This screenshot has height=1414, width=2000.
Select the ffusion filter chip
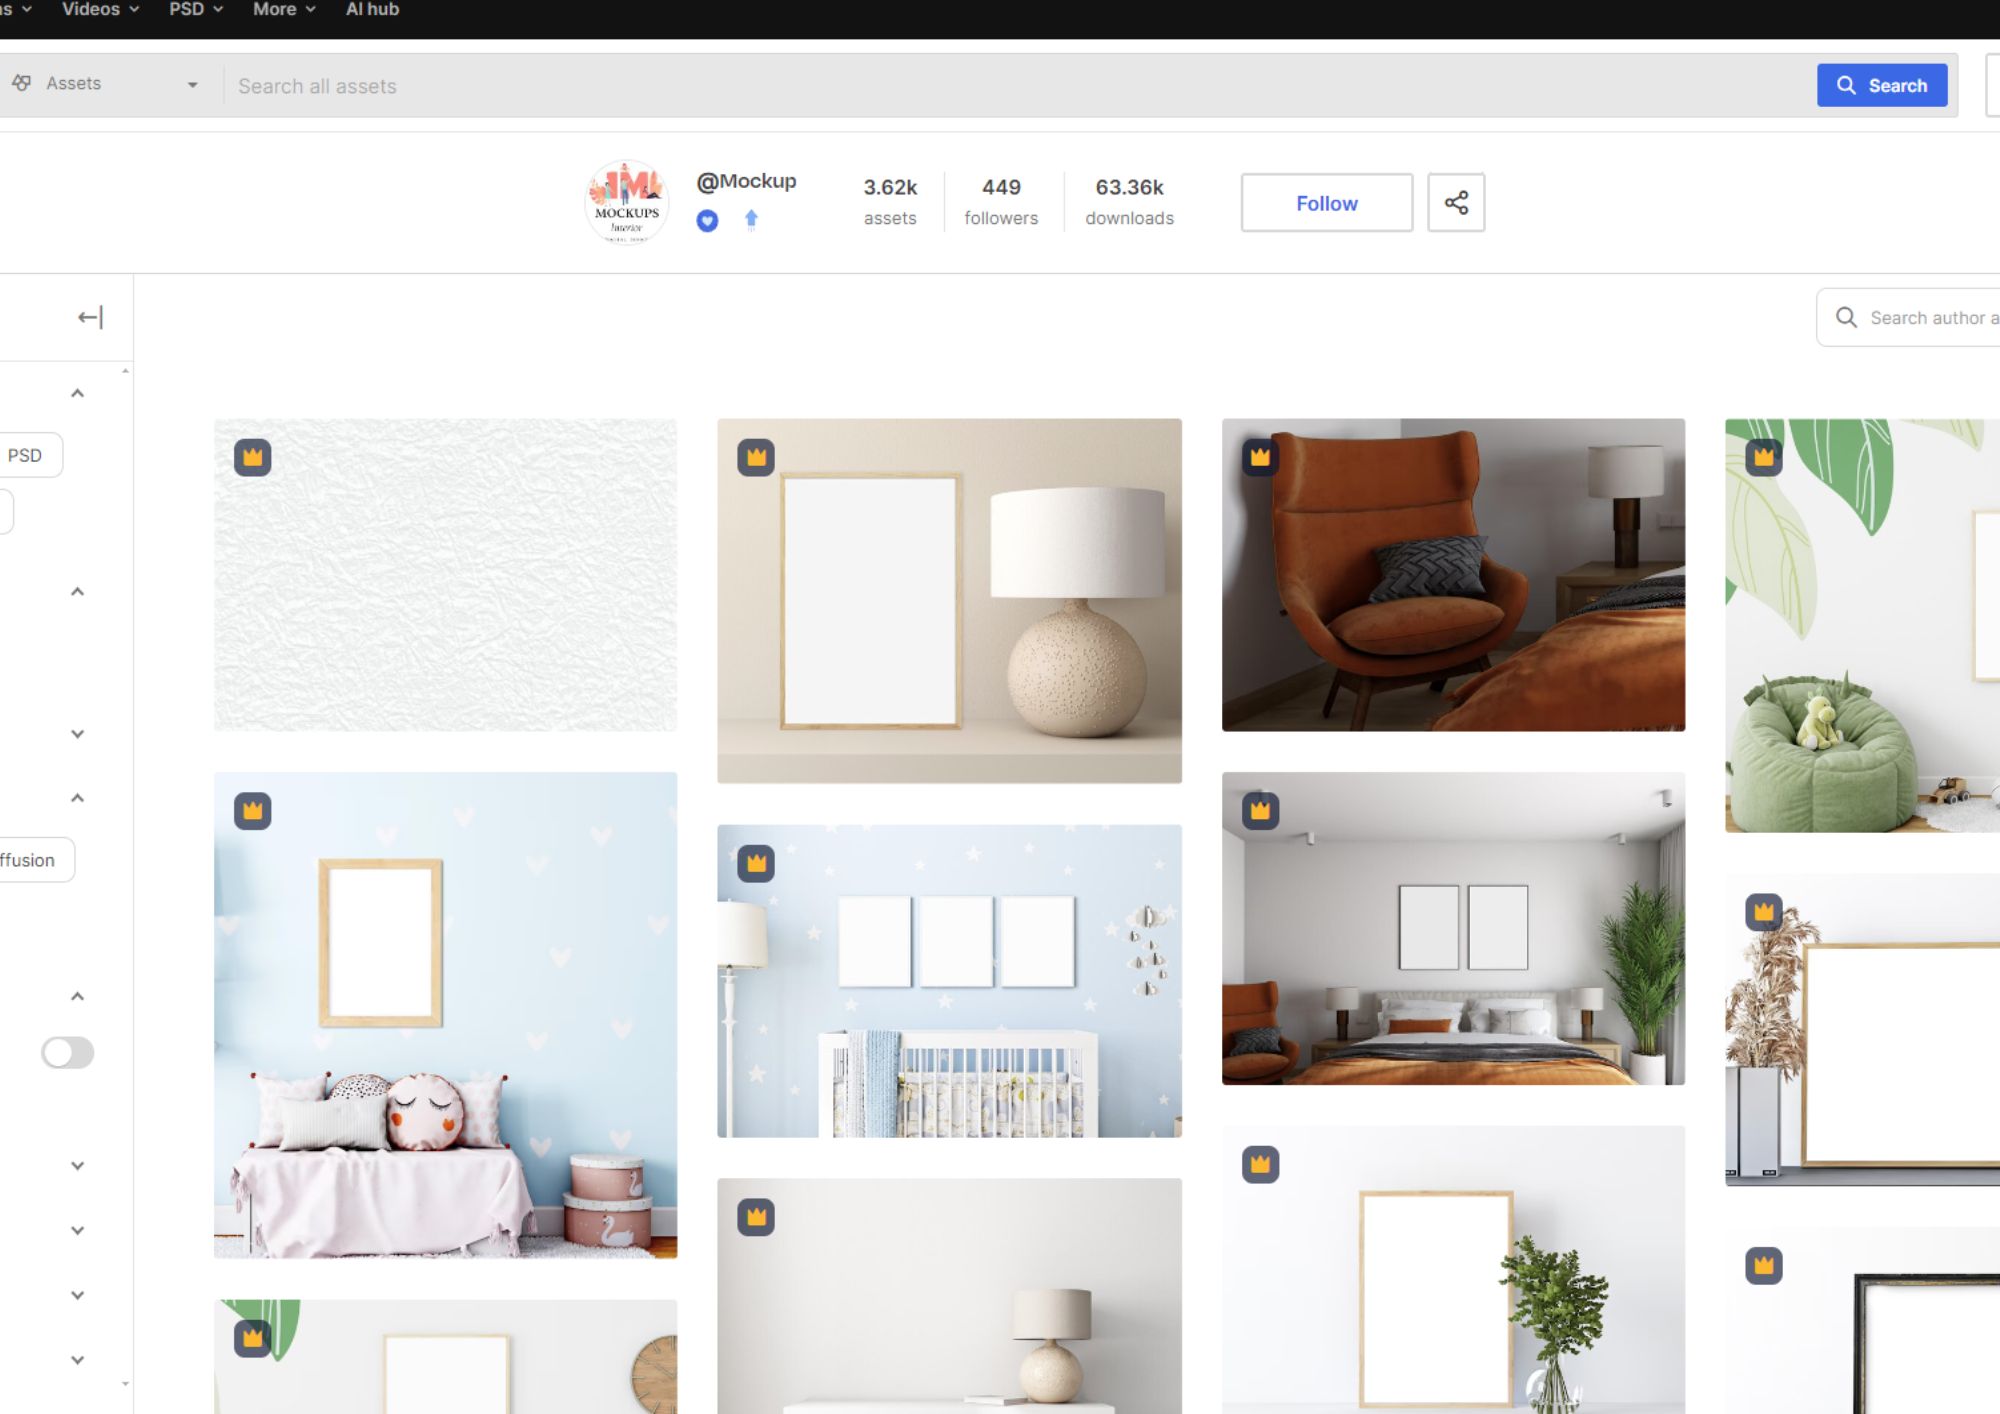click(30, 860)
